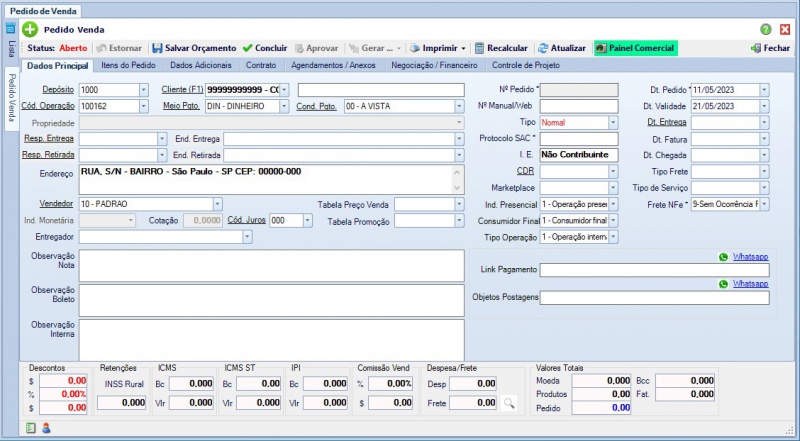This screenshot has width=800, height=441.
Task: Open the Negociação / Financeiro tab
Action: (432, 66)
